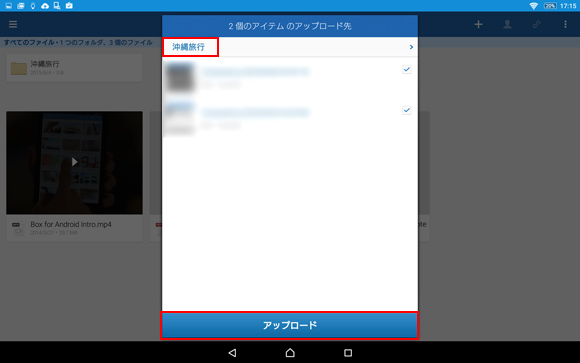The height and width of the screenshot is (363, 580).
Task: Tap the 2個のアイテム のアップロード先 dialog title
Action: [290, 26]
